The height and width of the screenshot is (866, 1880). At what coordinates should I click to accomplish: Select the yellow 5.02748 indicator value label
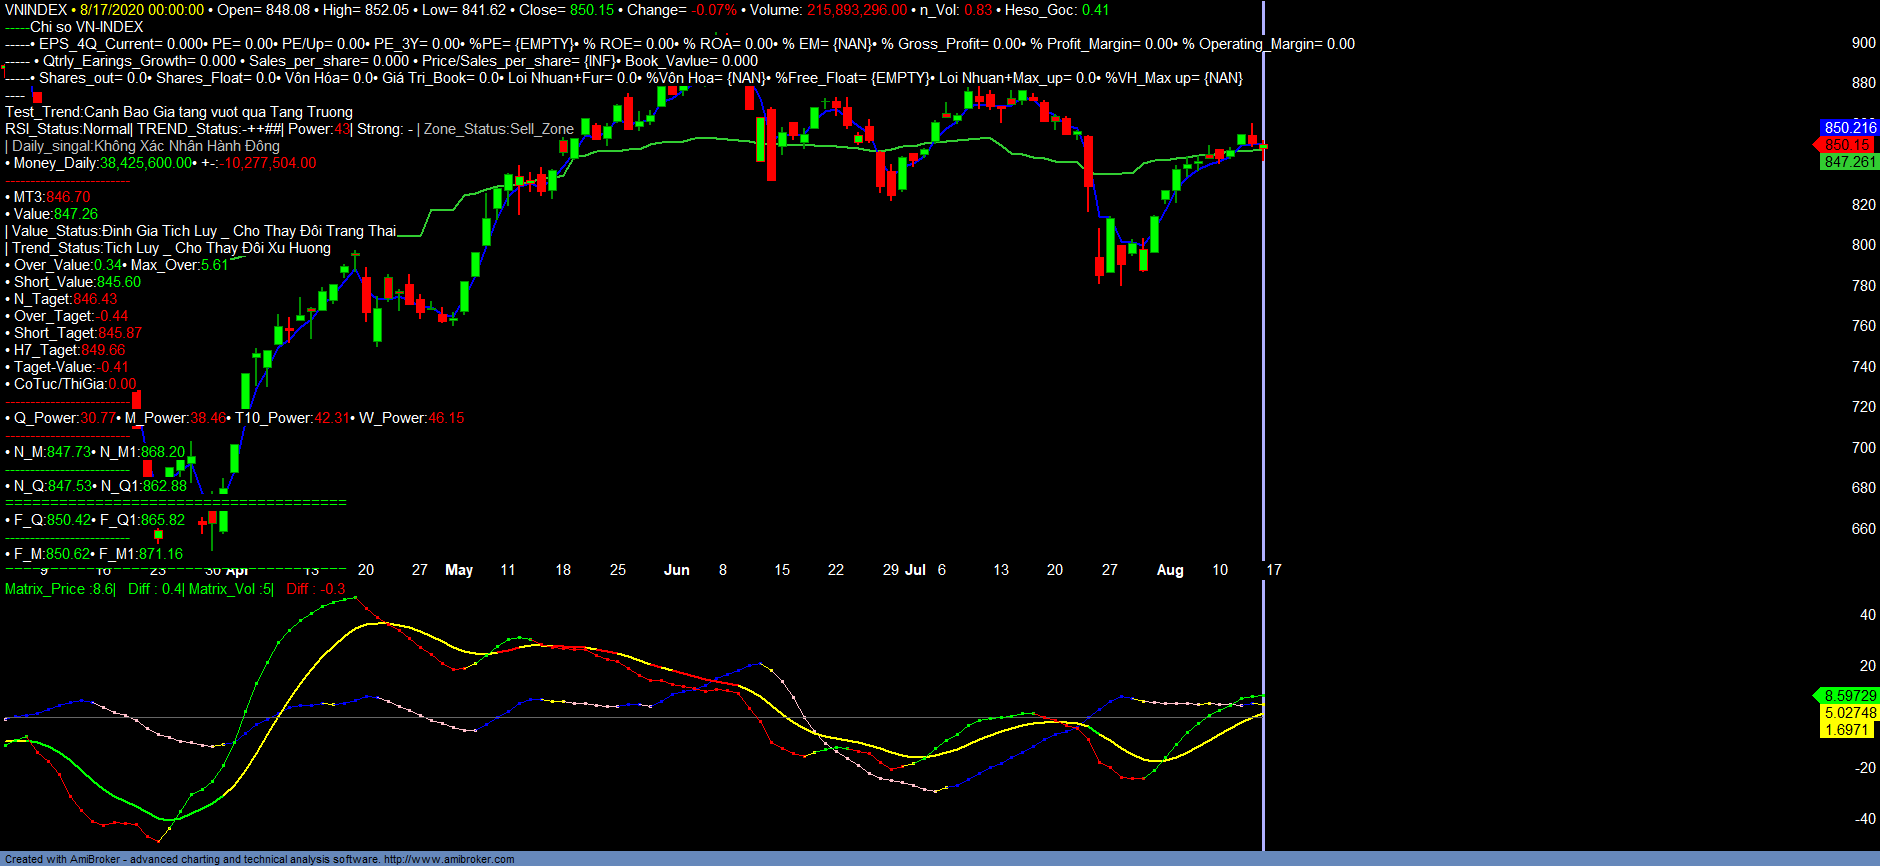point(1849,713)
